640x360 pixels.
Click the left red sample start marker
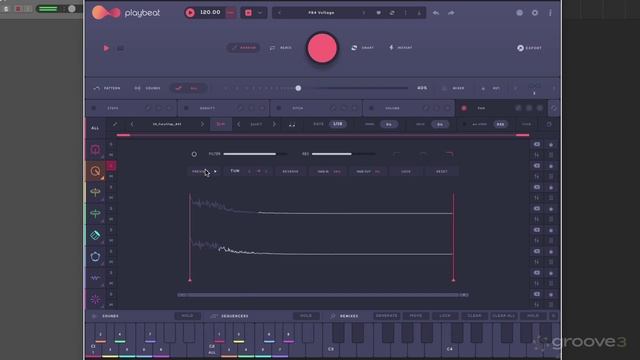coord(190,238)
